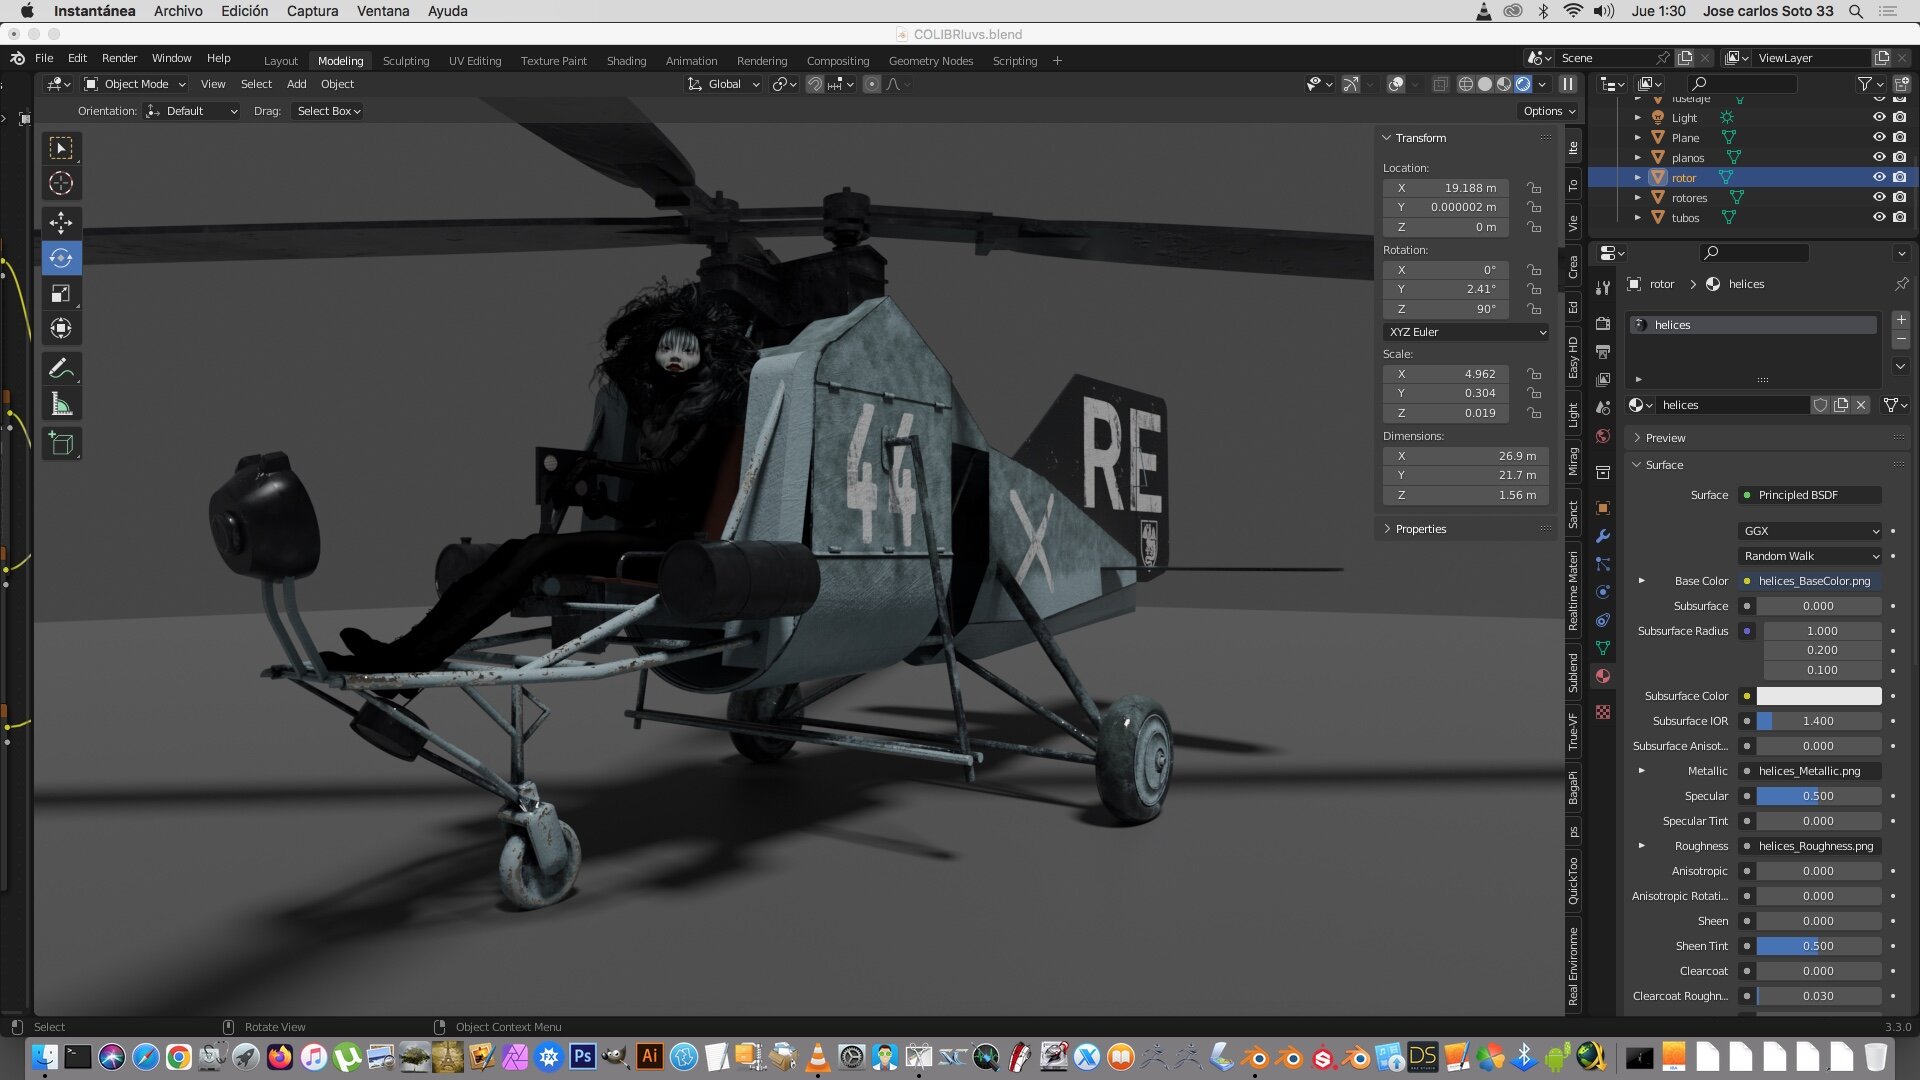This screenshot has height=1080, width=1920.
Task: Open the Output properties tab icon
Action: pyautogui.click(x=1603, y=351)
